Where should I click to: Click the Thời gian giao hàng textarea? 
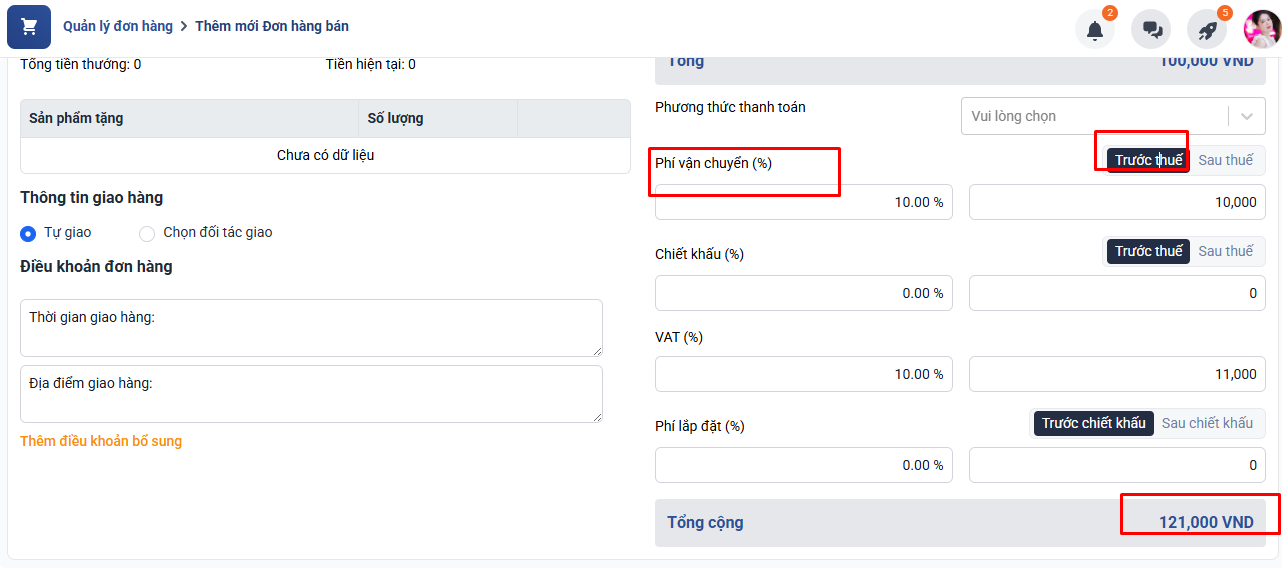(x=311, y=328)
